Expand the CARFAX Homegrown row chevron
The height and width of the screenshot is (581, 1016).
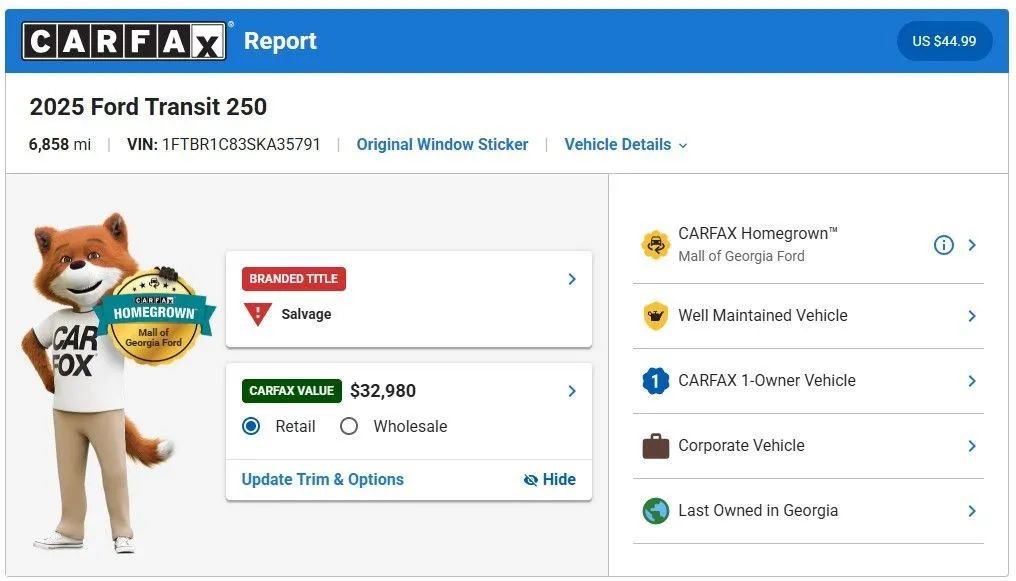pyautogui.click(x=972, y=245)
